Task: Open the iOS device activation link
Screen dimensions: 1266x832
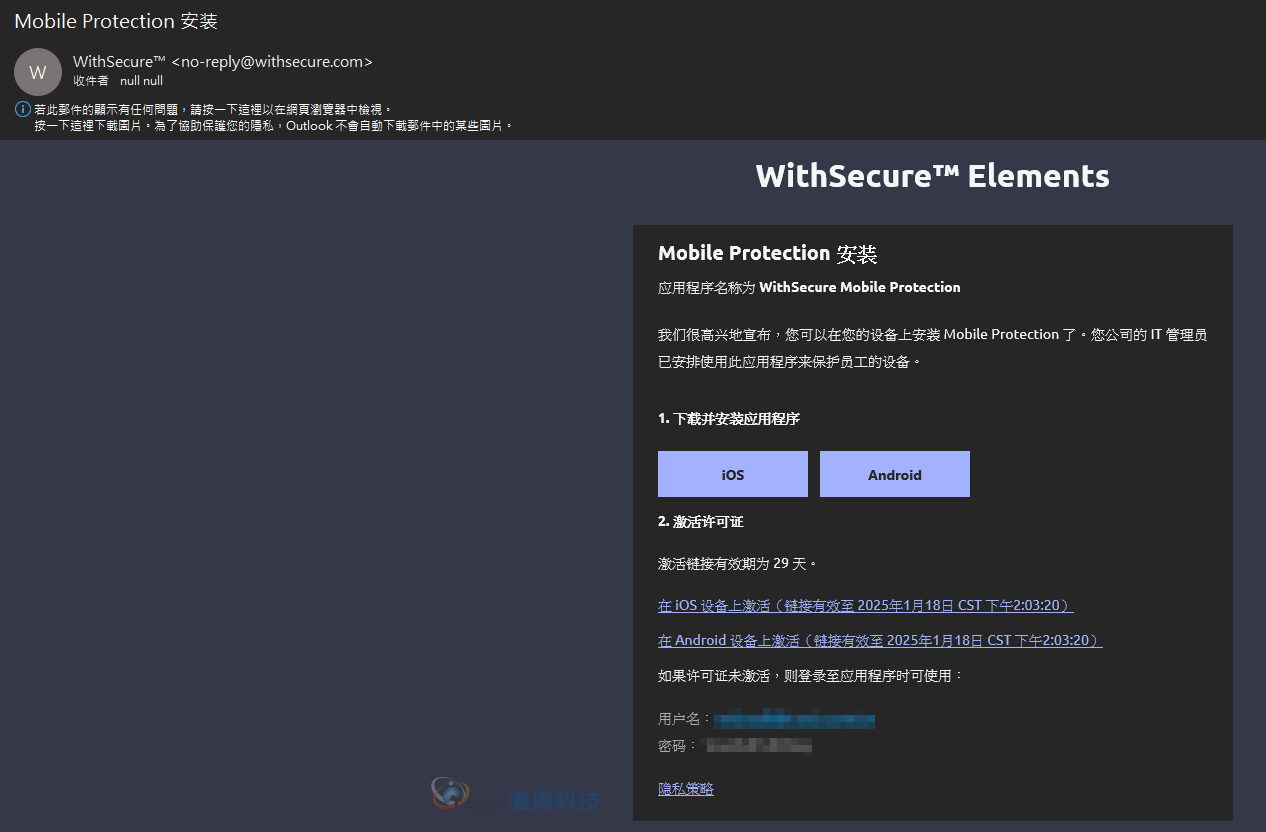Action: pyautogui.click(x=866, y=606)
